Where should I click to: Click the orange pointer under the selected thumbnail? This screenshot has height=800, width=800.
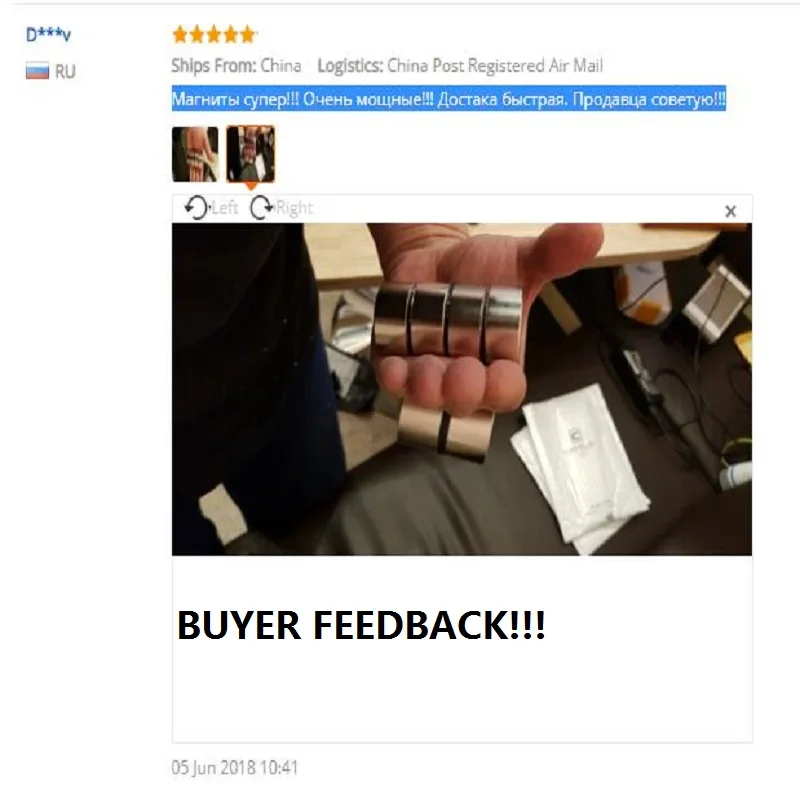[251, 186]
